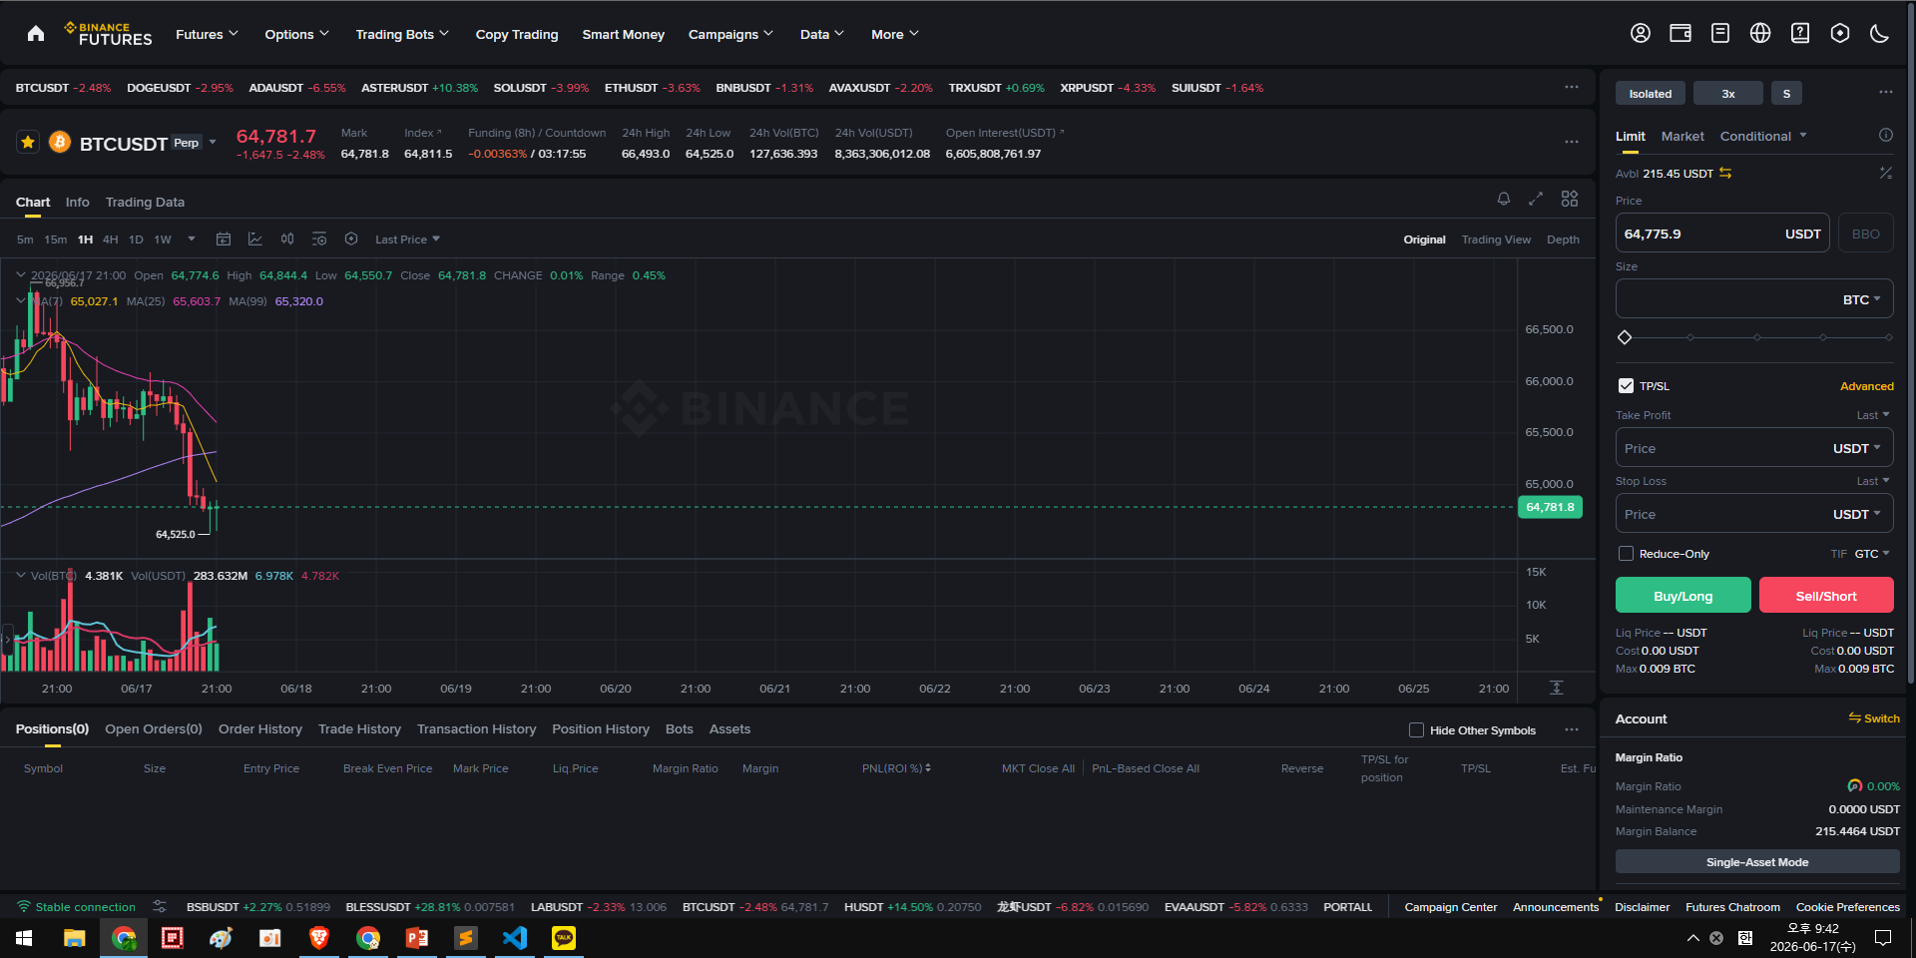Open the more intervals dropdown arrow
1916x958 pixels.
tap(191, 239)
